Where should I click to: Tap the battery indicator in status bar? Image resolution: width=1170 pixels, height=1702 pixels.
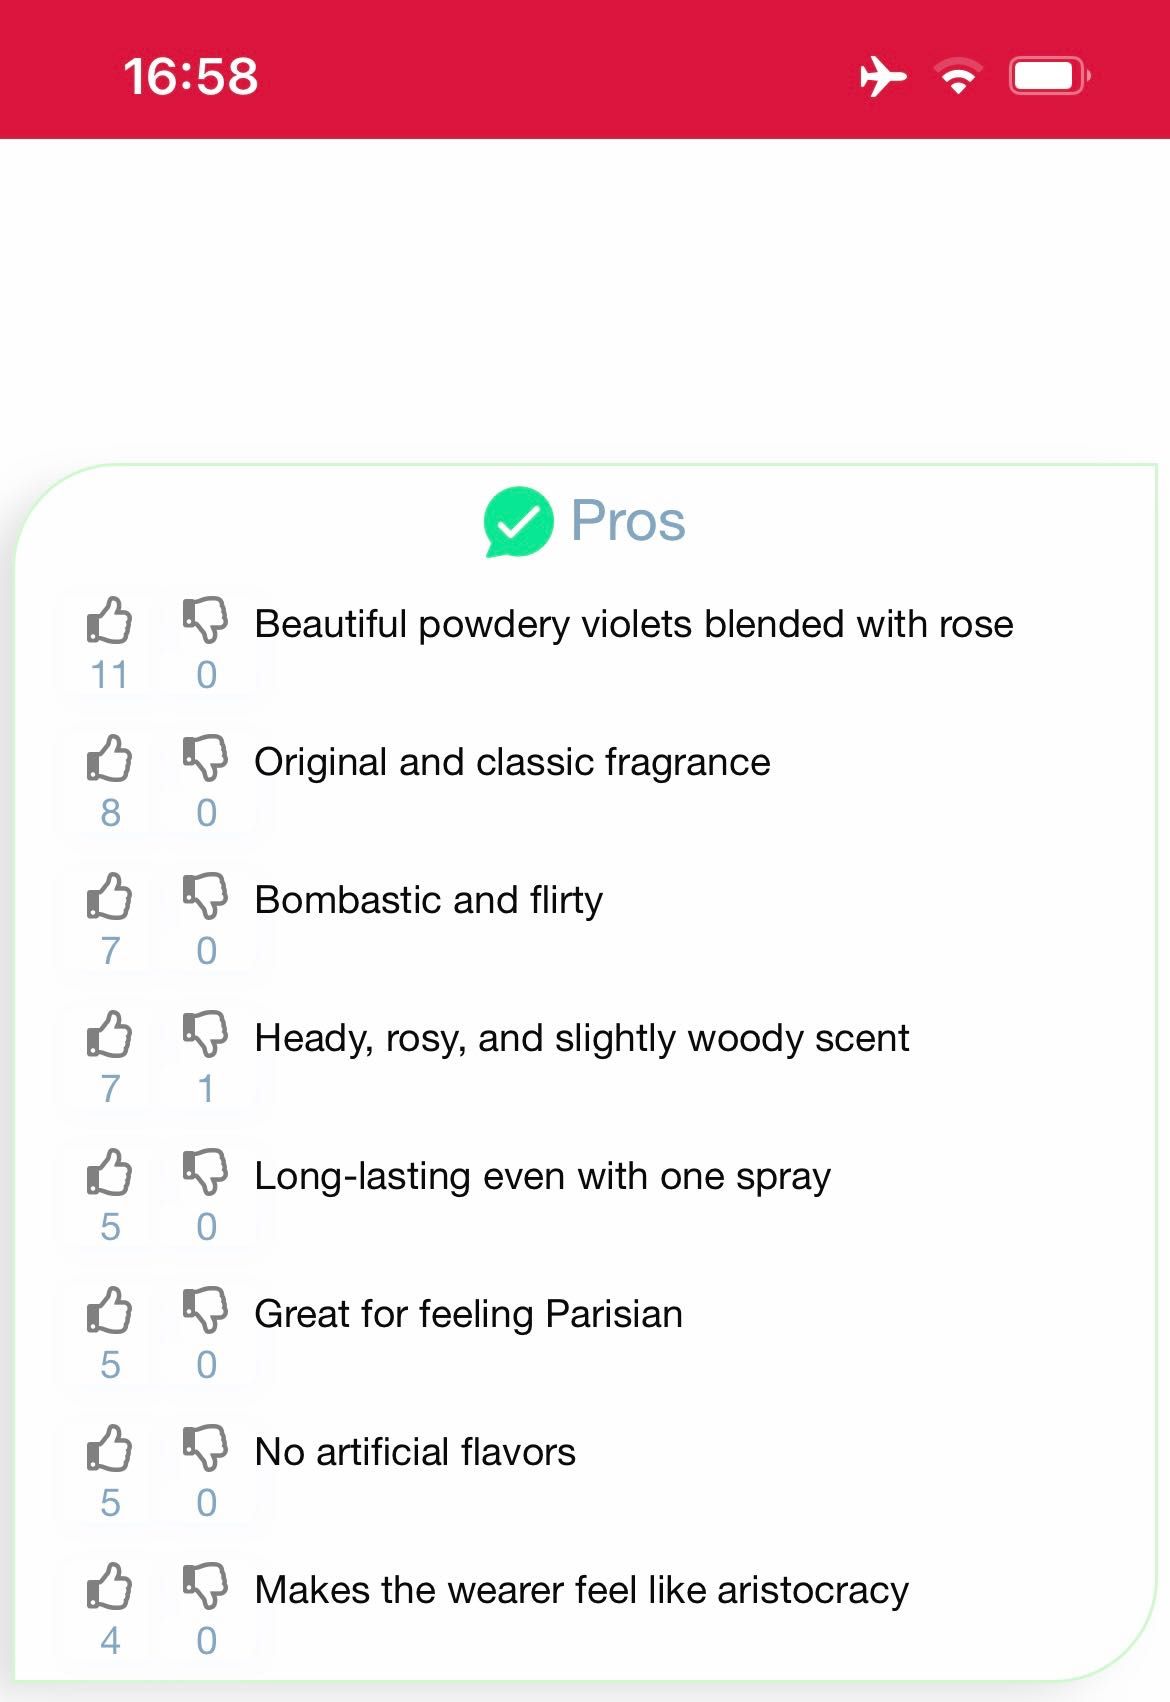coord(1049,76)
